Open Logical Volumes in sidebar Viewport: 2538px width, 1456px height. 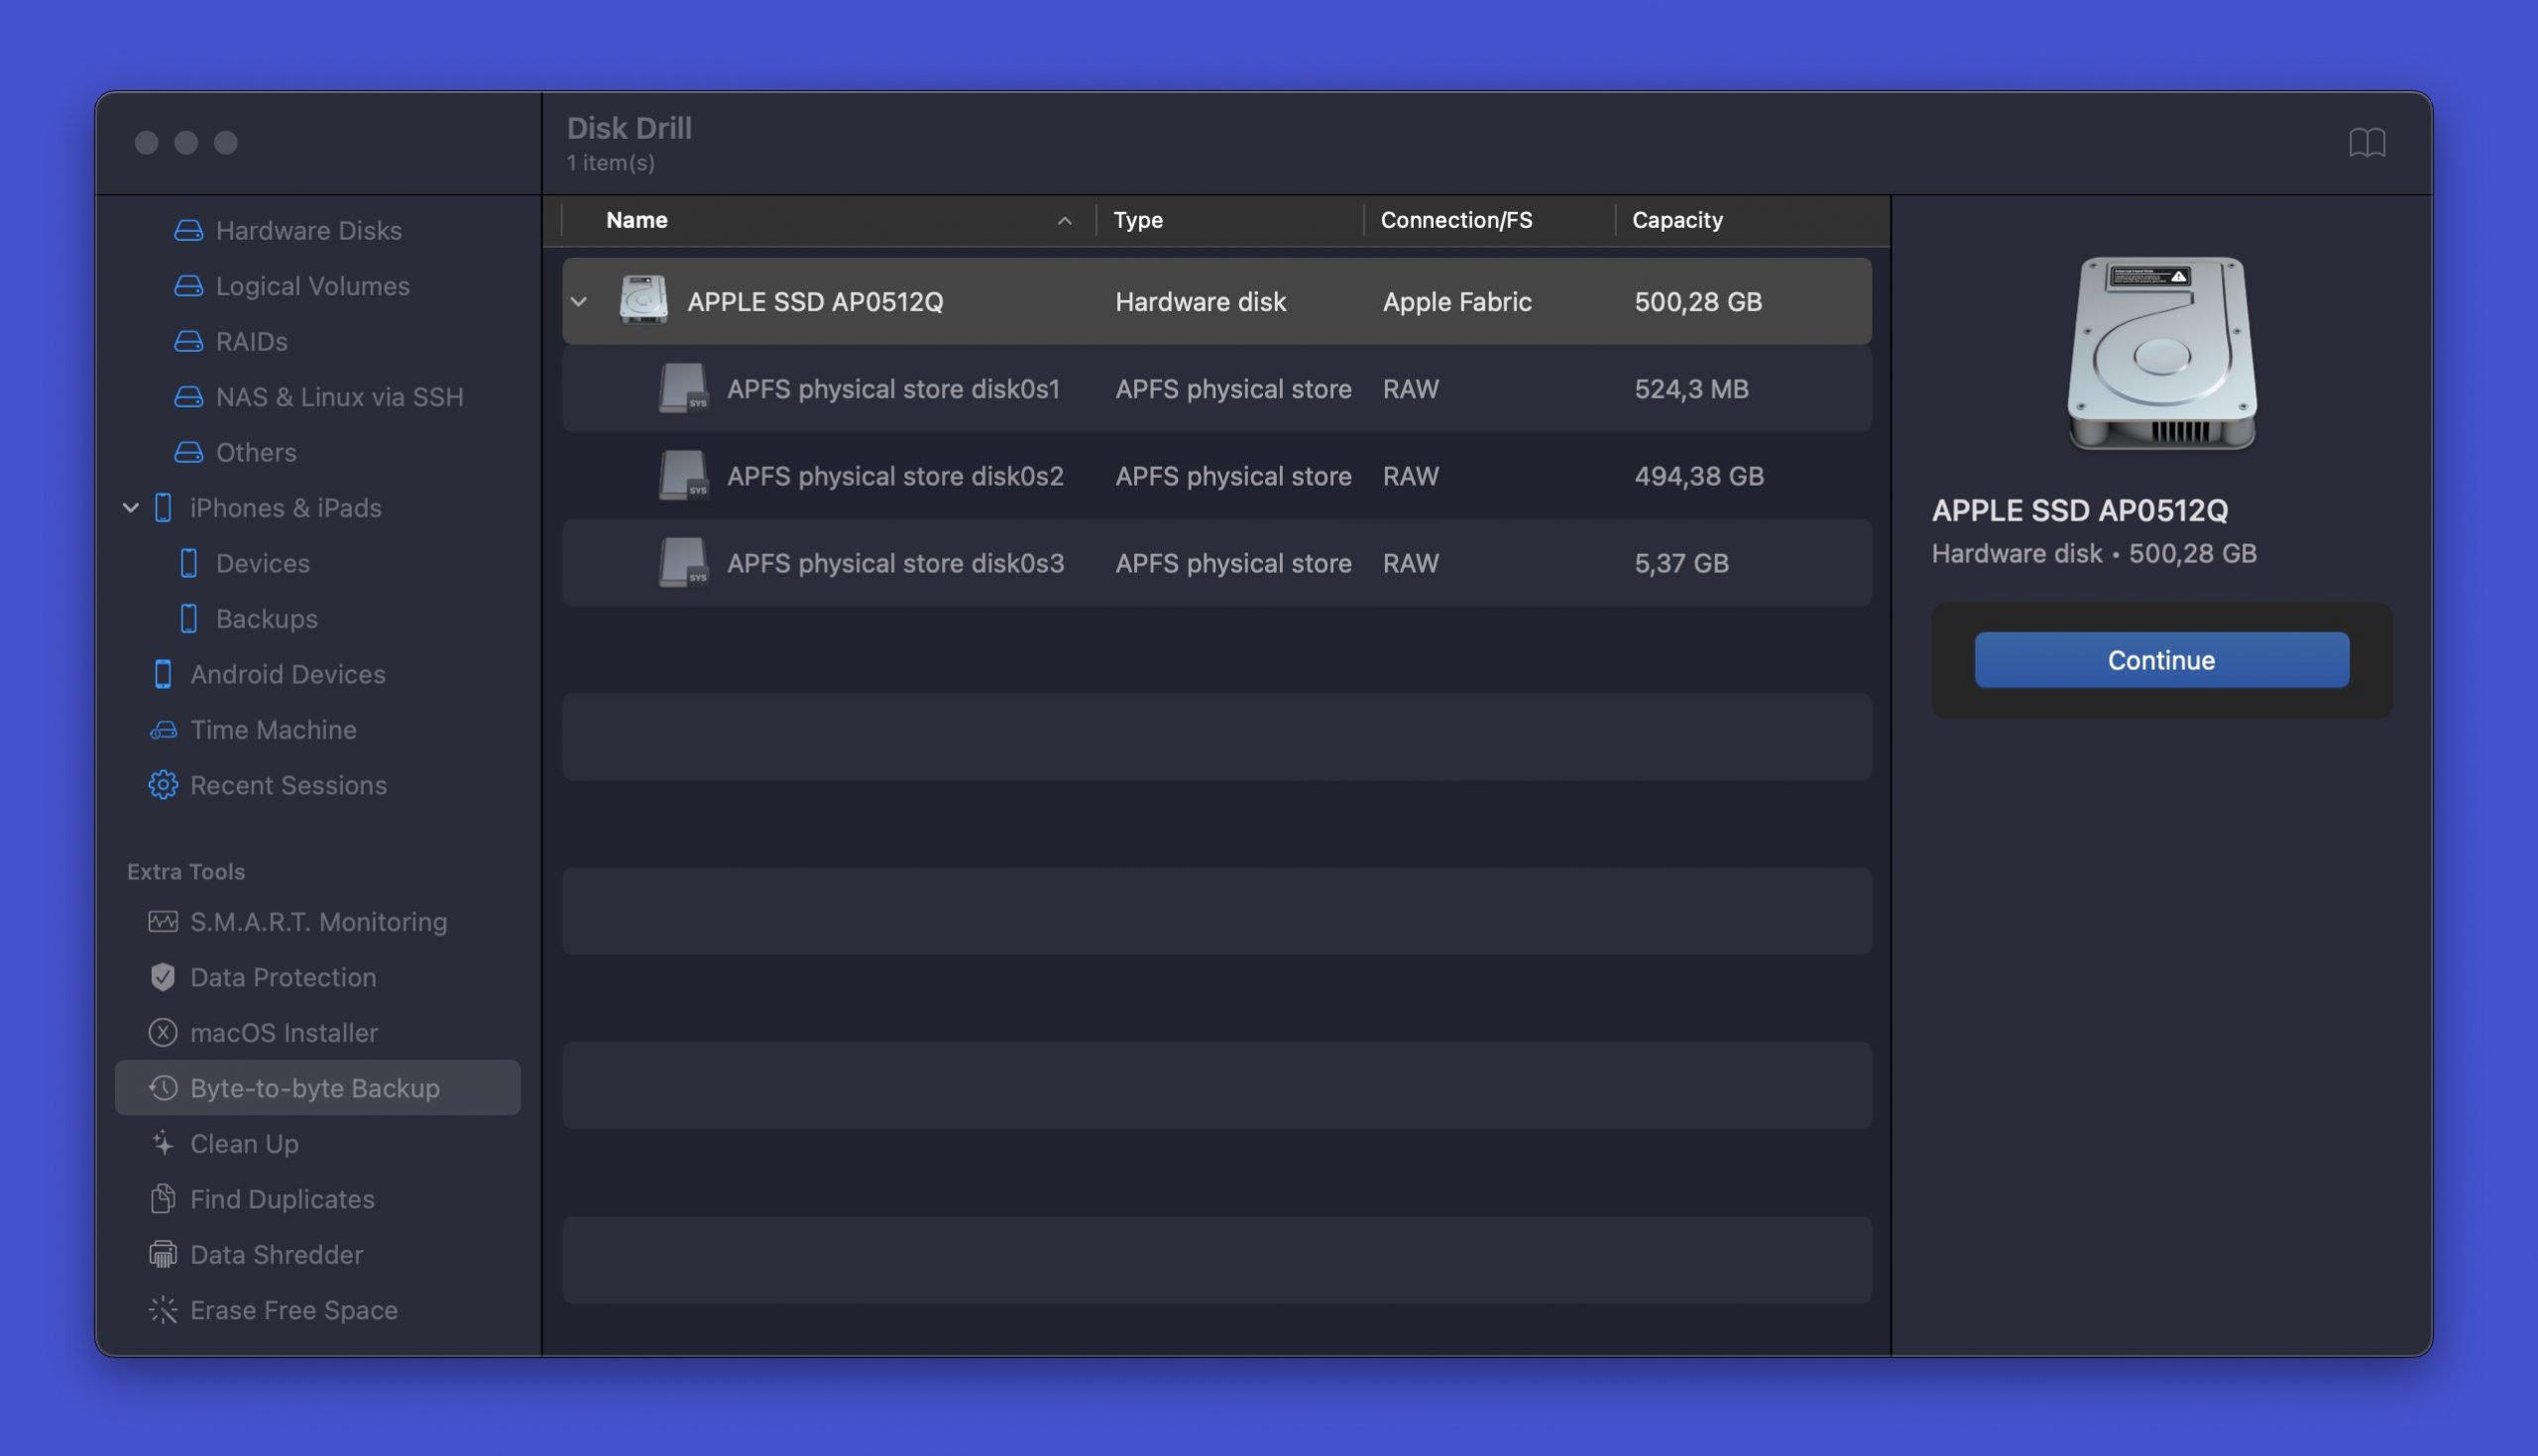[x=313, y=286]
